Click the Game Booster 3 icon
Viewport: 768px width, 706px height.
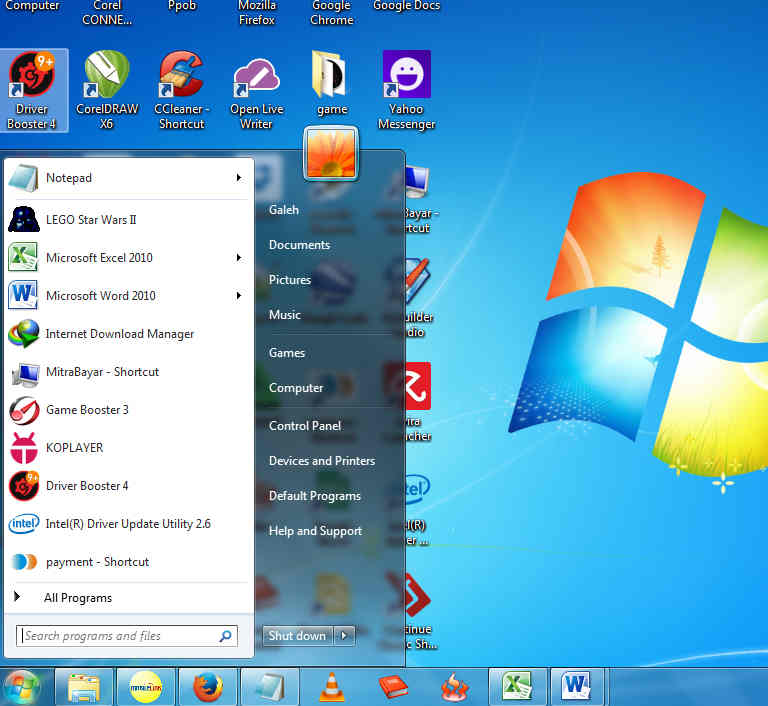click(x=24, y=410)
